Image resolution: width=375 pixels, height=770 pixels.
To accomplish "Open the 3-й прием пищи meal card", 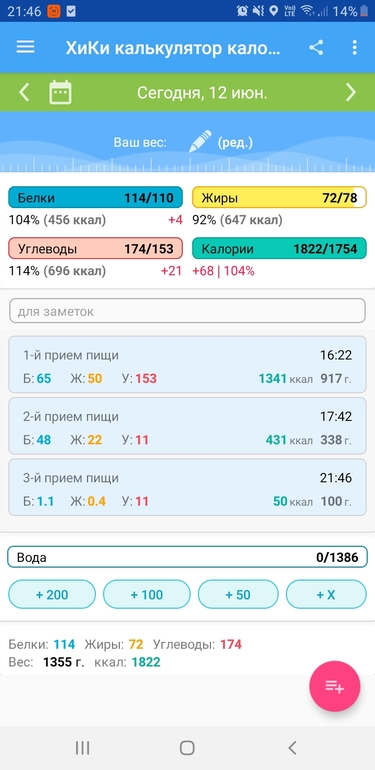I will point(187,487).
